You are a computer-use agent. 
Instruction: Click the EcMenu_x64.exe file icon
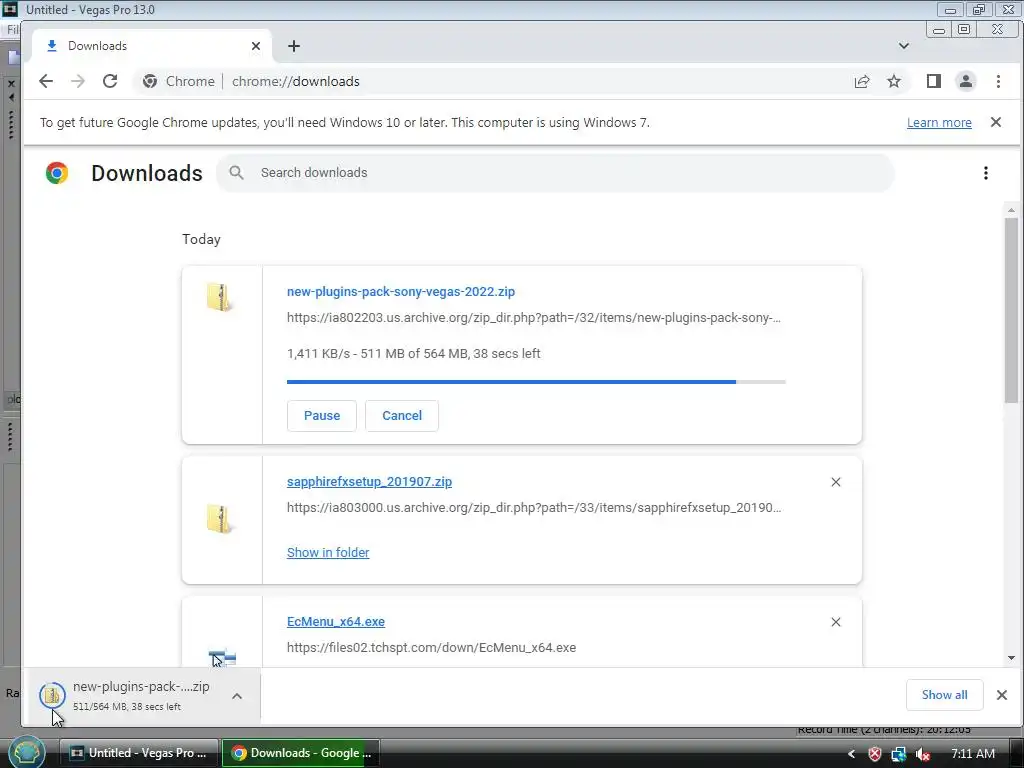click(x=222, y=658)
